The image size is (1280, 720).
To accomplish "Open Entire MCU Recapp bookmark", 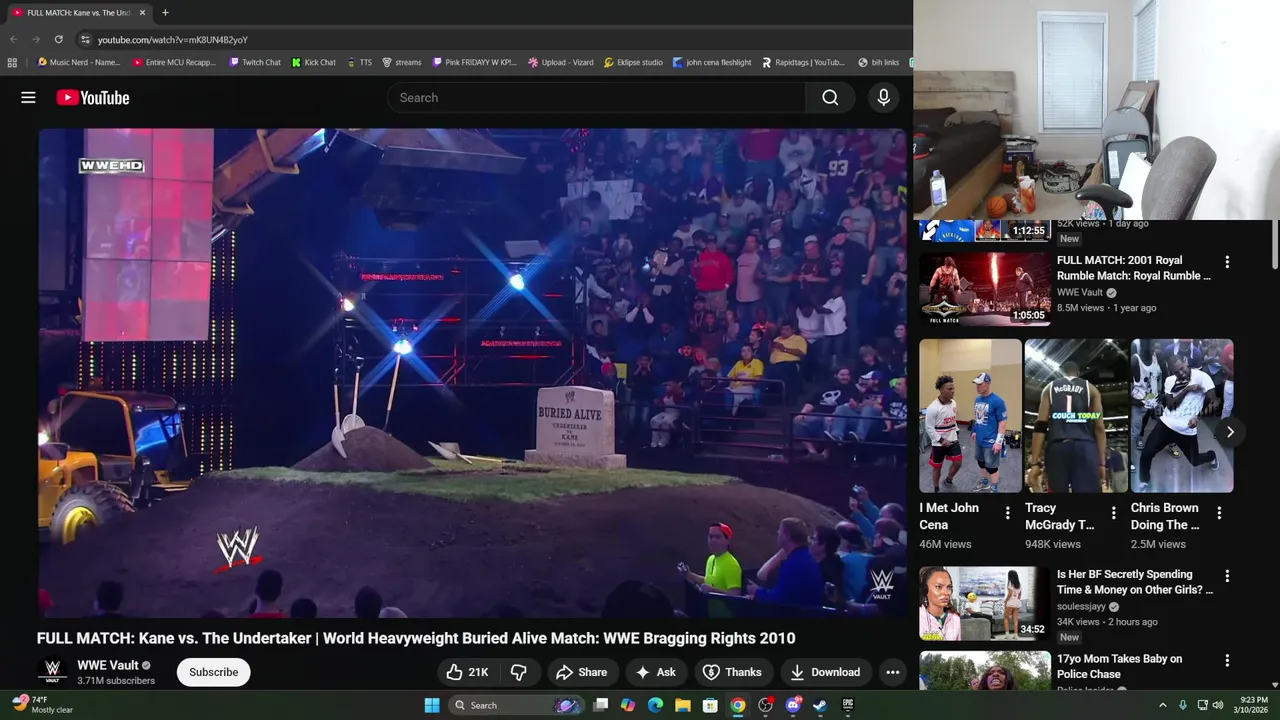I will click(x=174, y=62).
